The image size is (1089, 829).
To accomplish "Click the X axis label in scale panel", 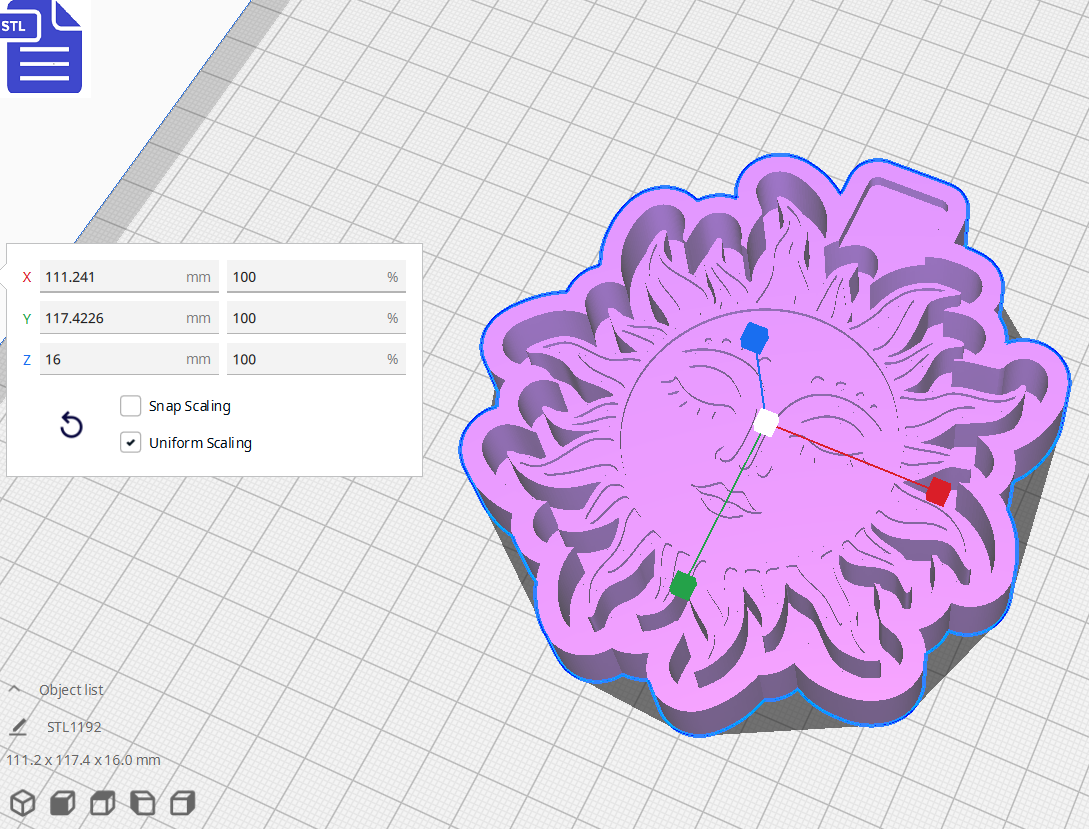I will pos(26,277).
